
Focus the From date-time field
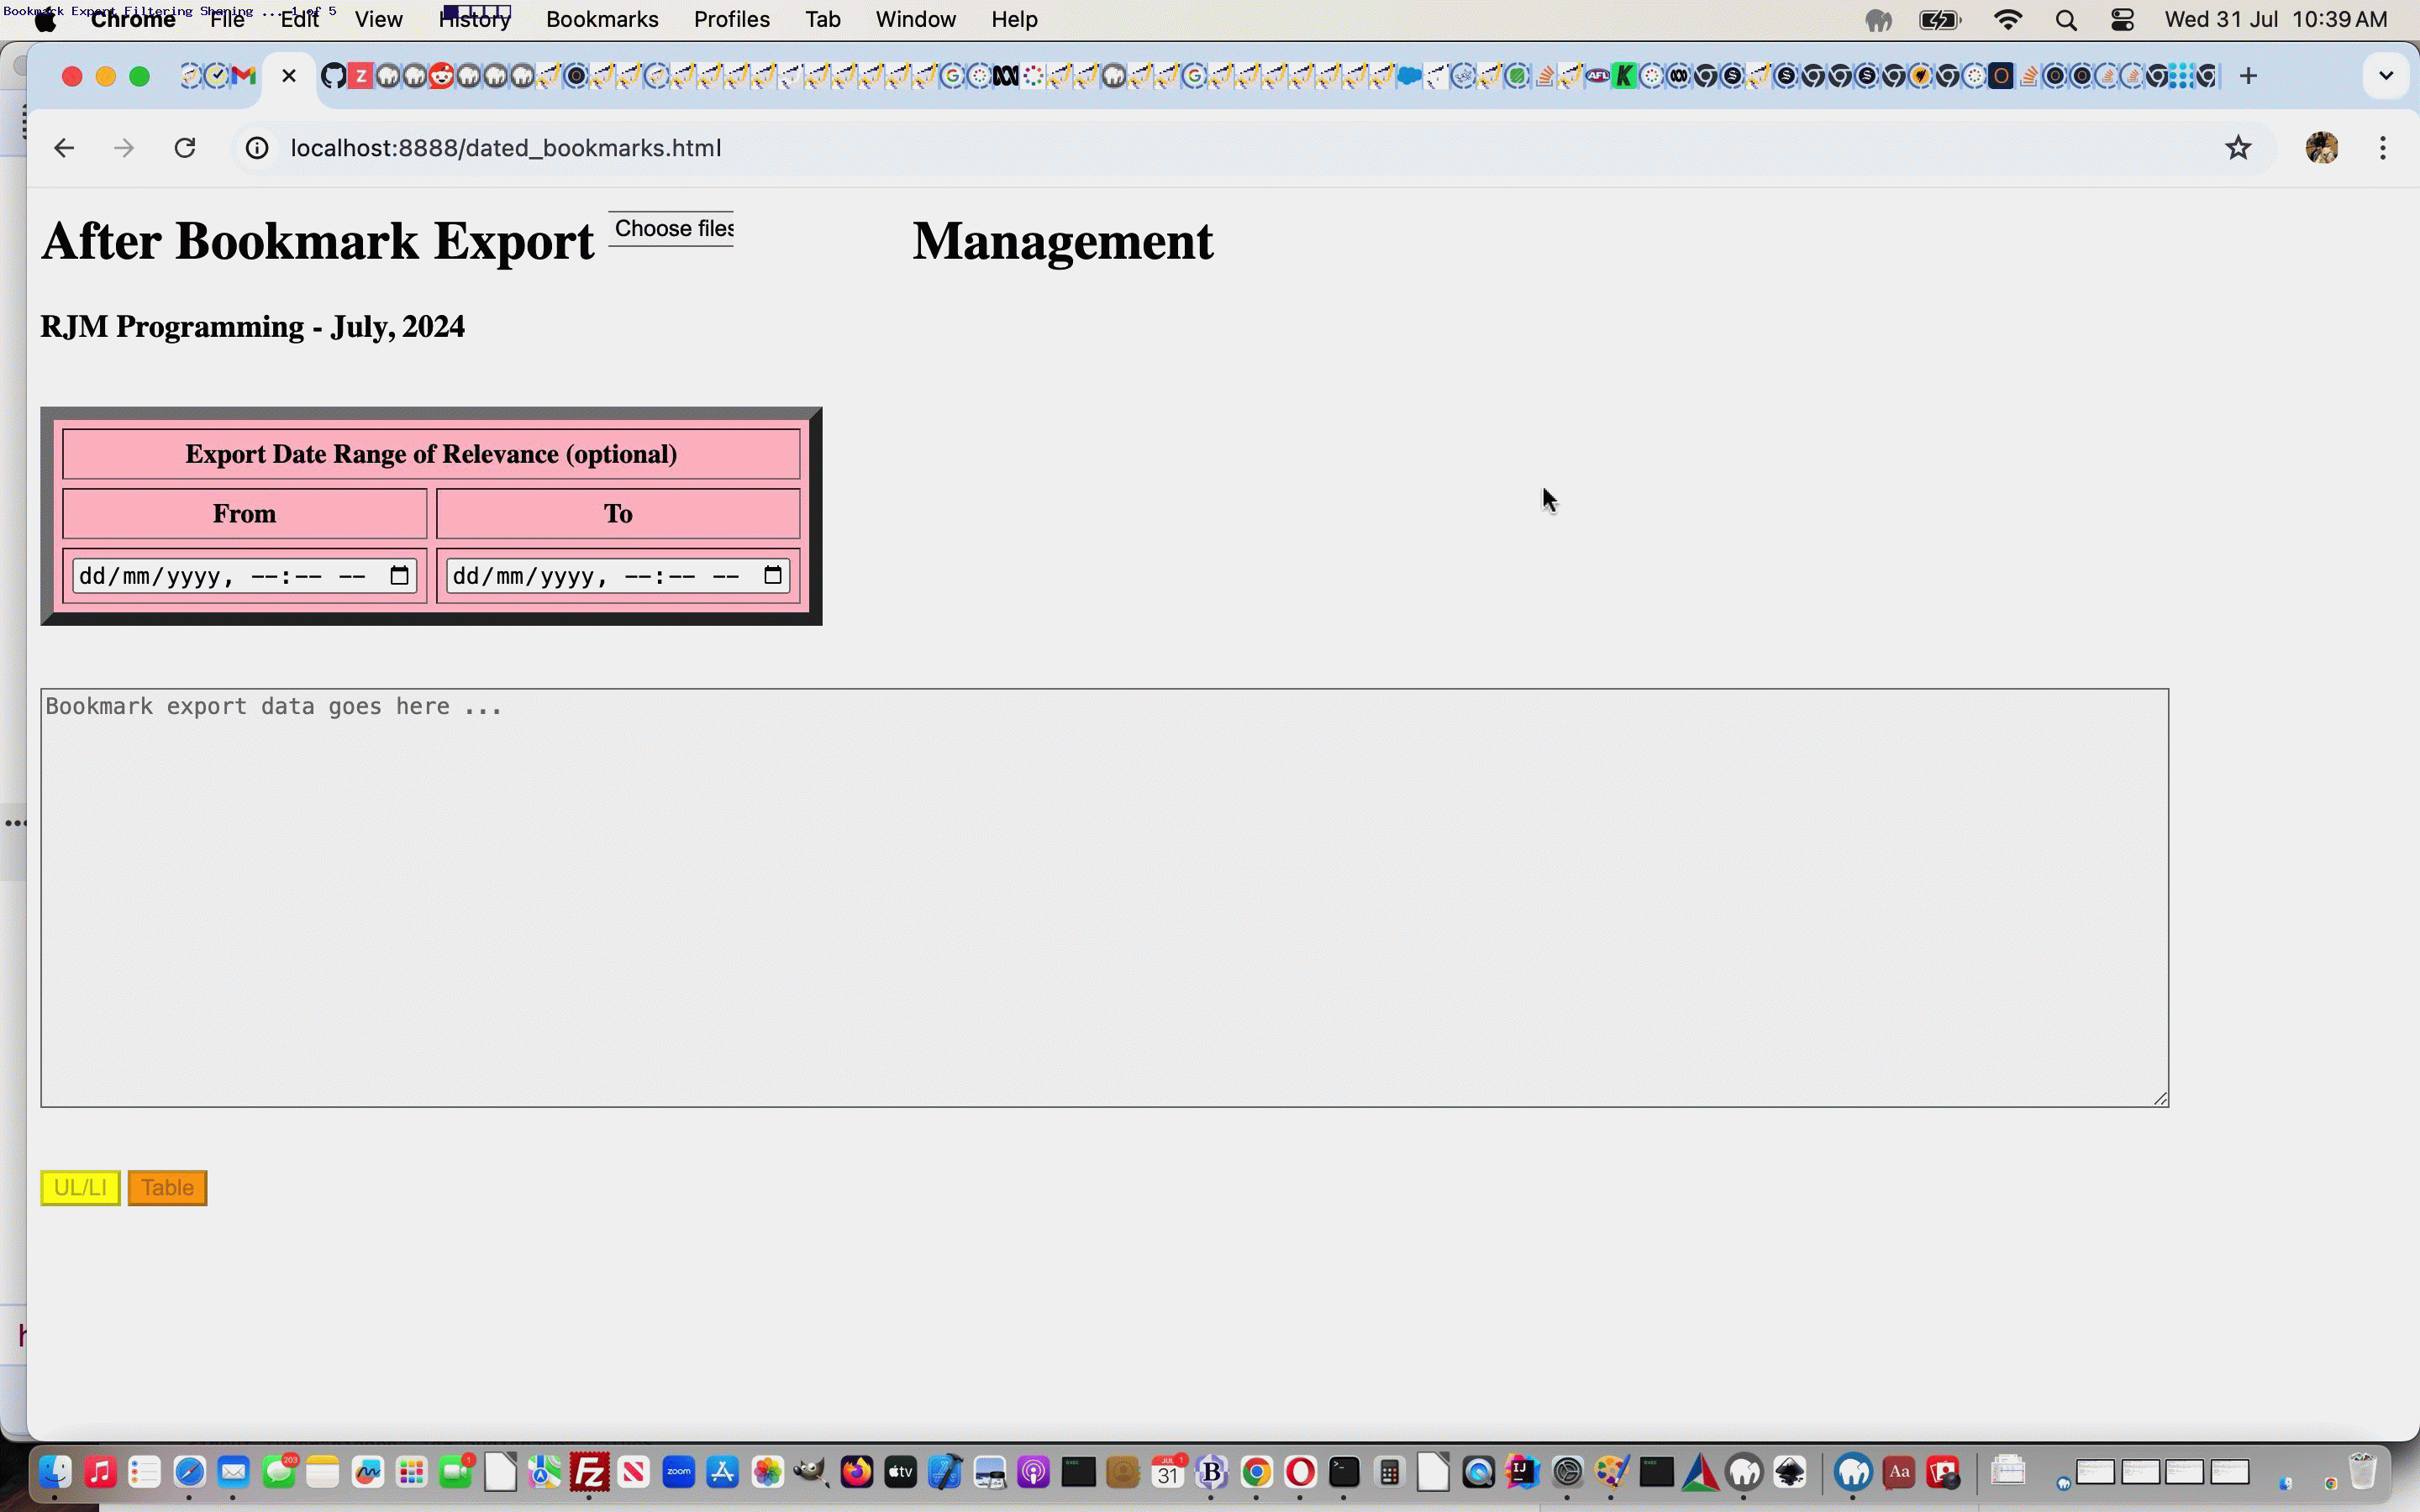pyautogui.click(x=244, y=576)
